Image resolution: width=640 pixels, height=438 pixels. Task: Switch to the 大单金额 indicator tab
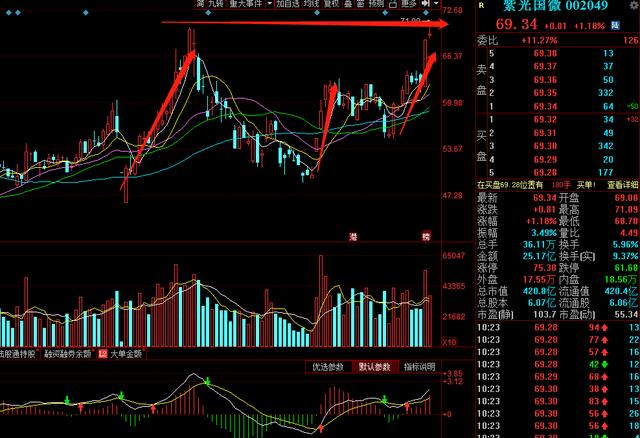(126, 354)
